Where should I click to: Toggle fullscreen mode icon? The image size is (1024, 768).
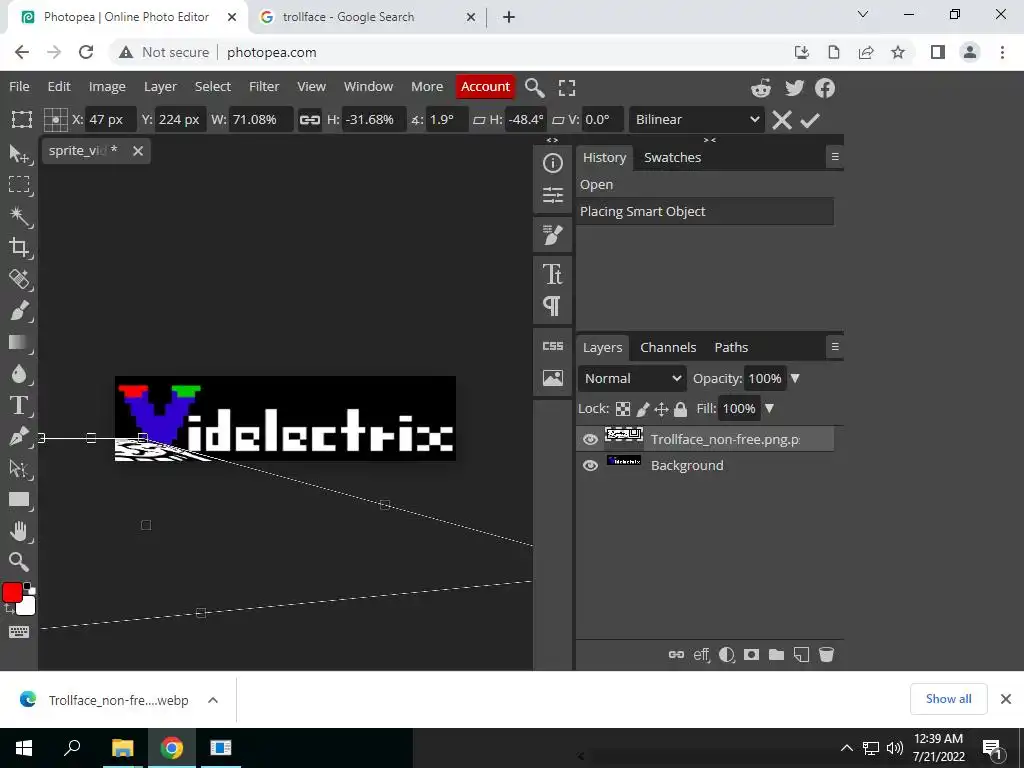(x=567, y=88)
